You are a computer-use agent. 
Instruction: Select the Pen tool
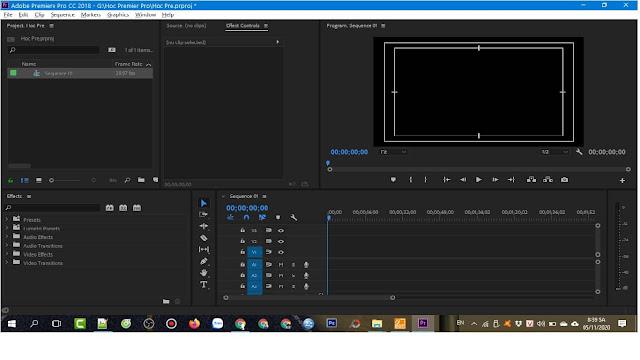tap(204, 261)
